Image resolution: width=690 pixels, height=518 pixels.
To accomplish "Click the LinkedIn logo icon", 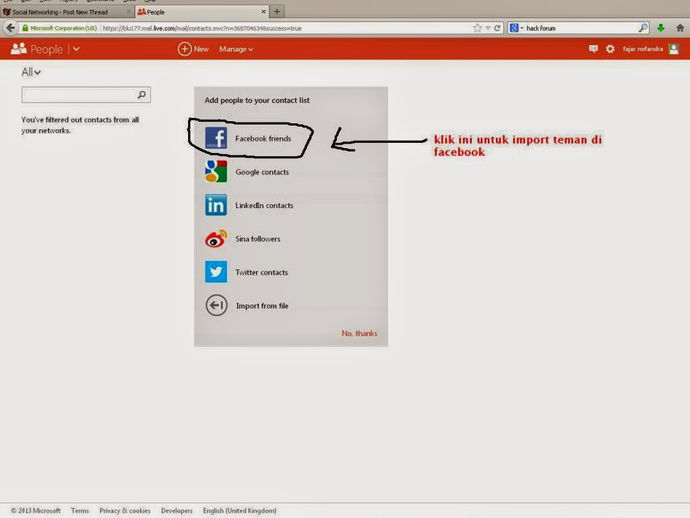I will (216, 205).
